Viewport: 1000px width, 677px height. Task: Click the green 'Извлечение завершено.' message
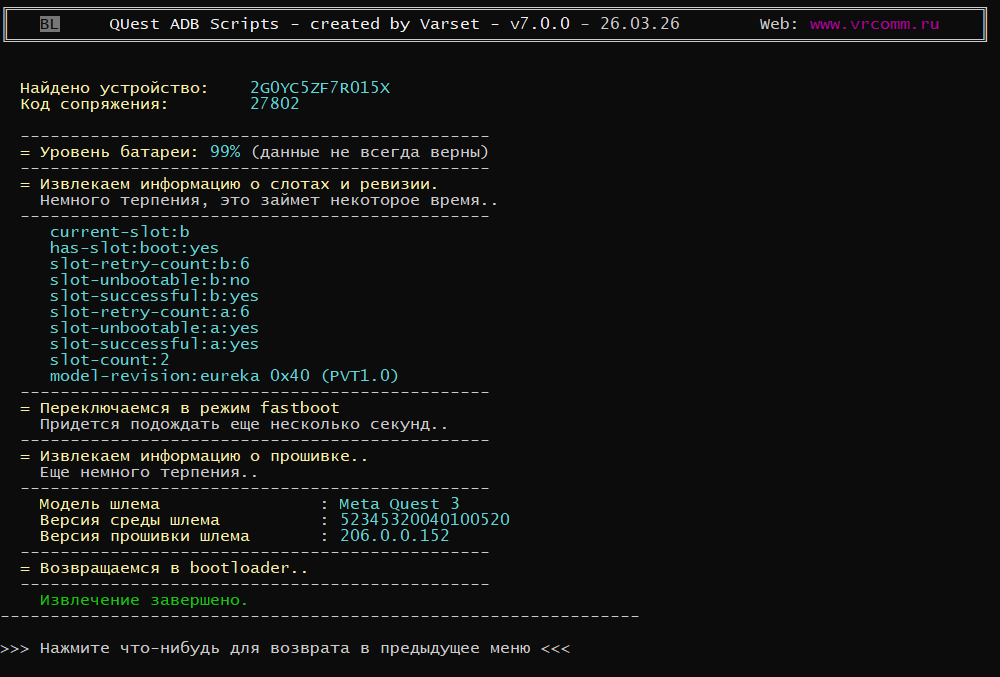point(143,600)
